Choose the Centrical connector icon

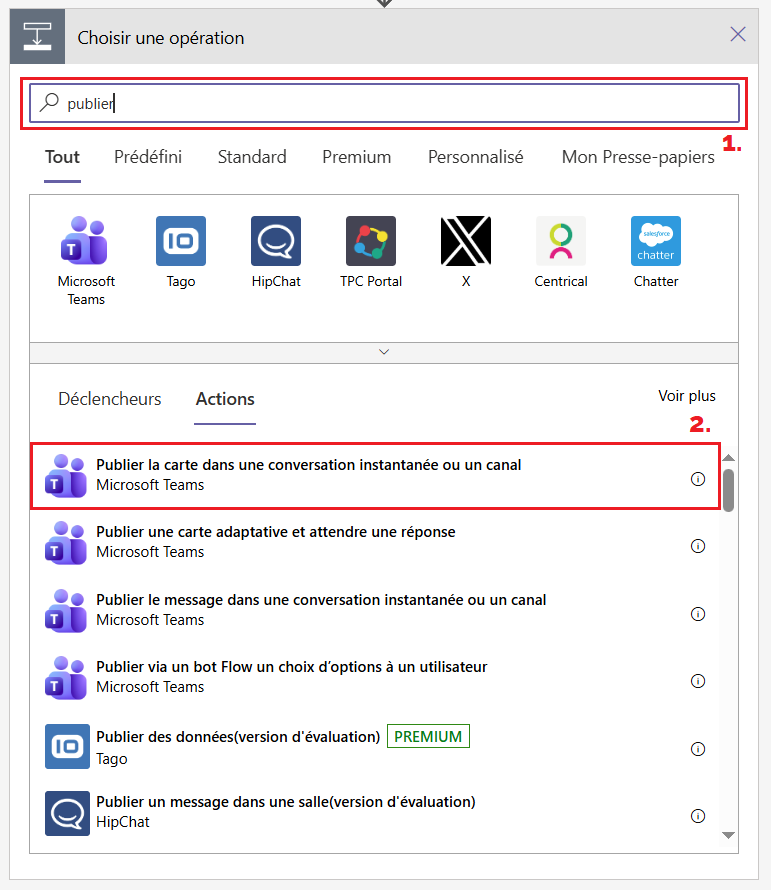tap(561, 241)
